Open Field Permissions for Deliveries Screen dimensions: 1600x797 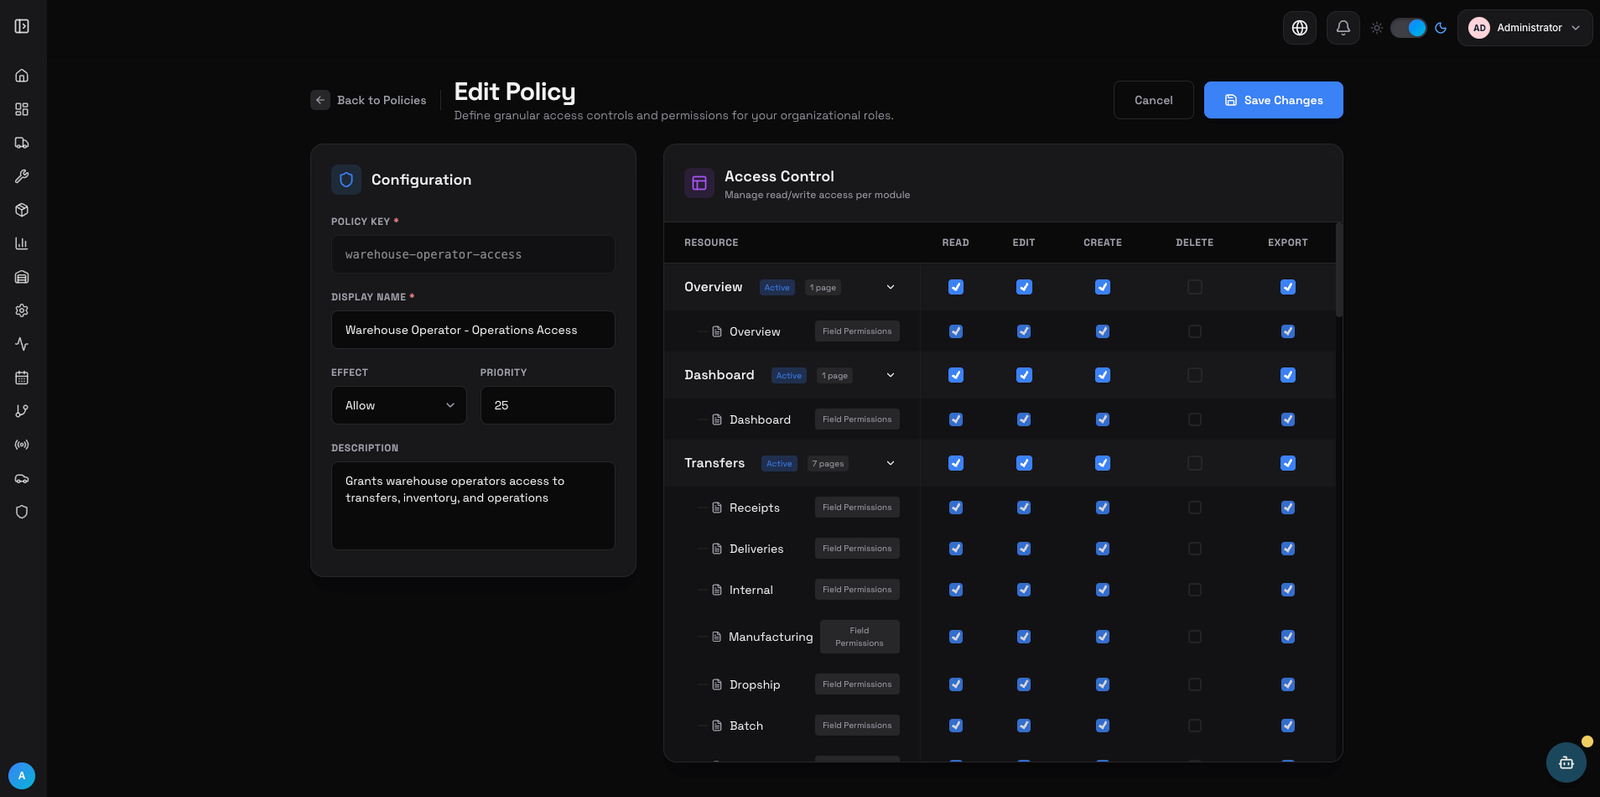point(857,549)
